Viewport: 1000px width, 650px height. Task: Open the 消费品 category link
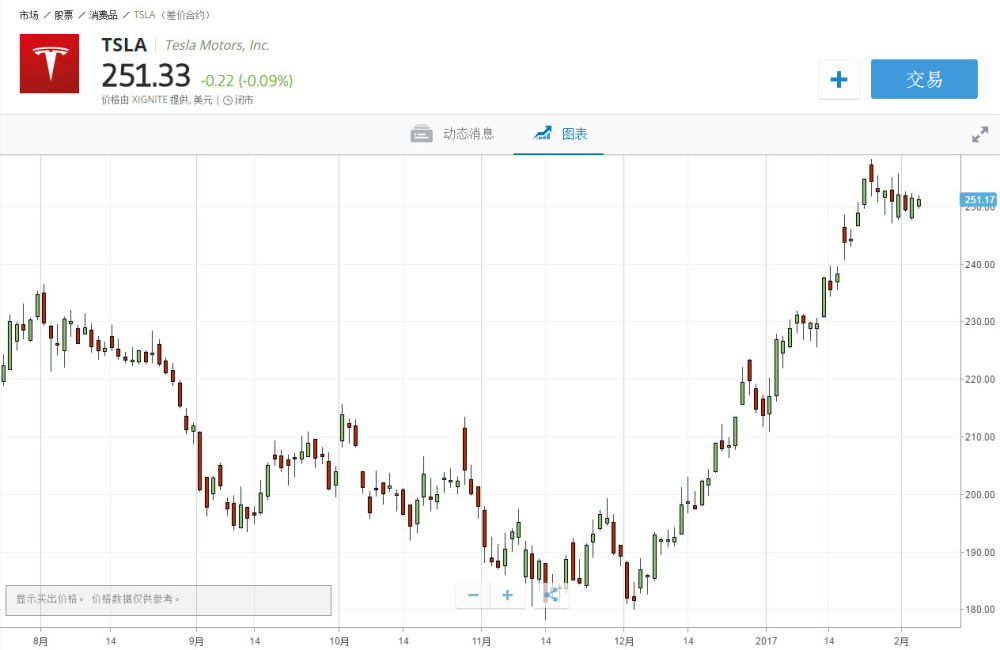(102, 15)
